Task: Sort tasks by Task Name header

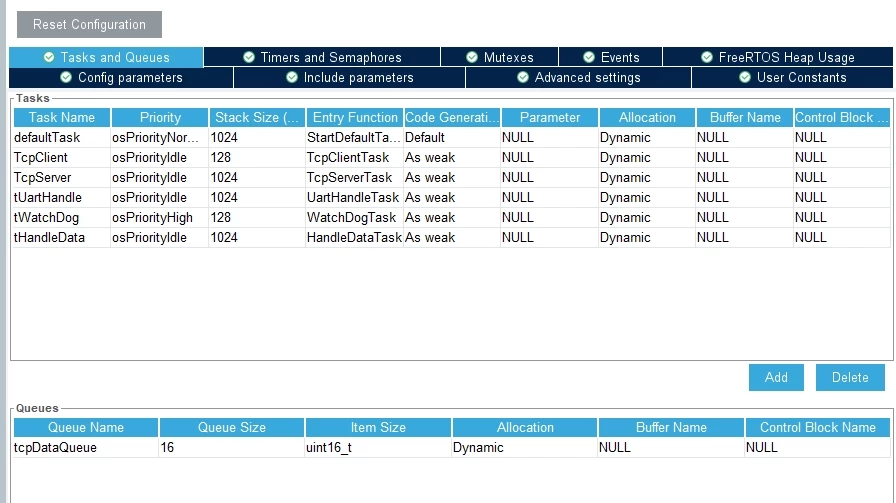Action: point(62,117)
